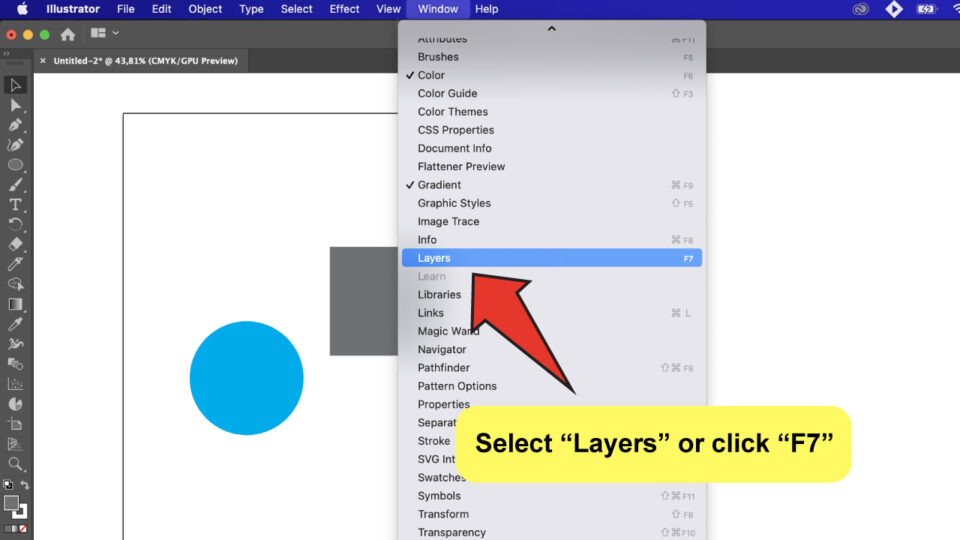960x540 pixels.
Task: Select the Curvature tool
Action: [x=15, y=145]
